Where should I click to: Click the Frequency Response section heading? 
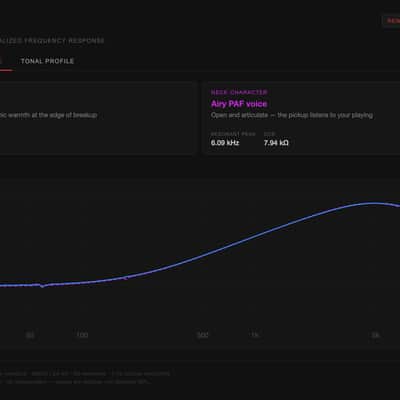[52, 41]
